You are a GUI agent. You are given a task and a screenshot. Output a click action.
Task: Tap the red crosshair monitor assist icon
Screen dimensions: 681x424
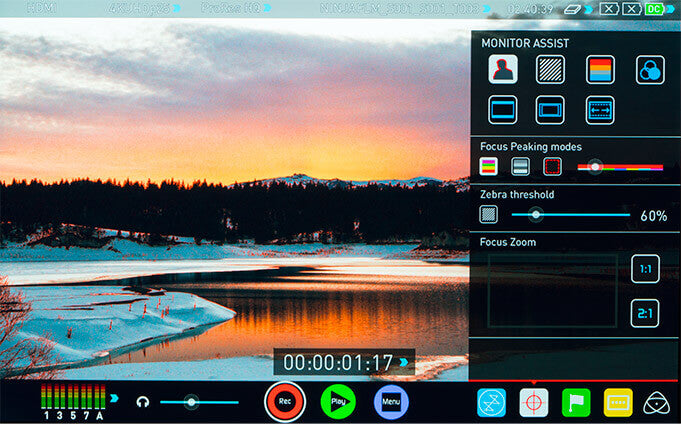(533, 402)
